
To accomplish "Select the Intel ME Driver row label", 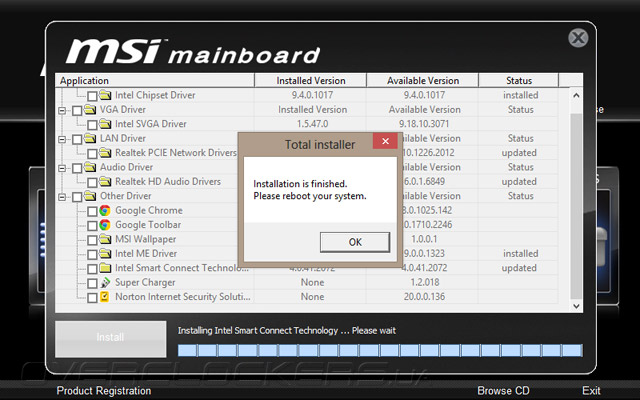I will point(146,253).
